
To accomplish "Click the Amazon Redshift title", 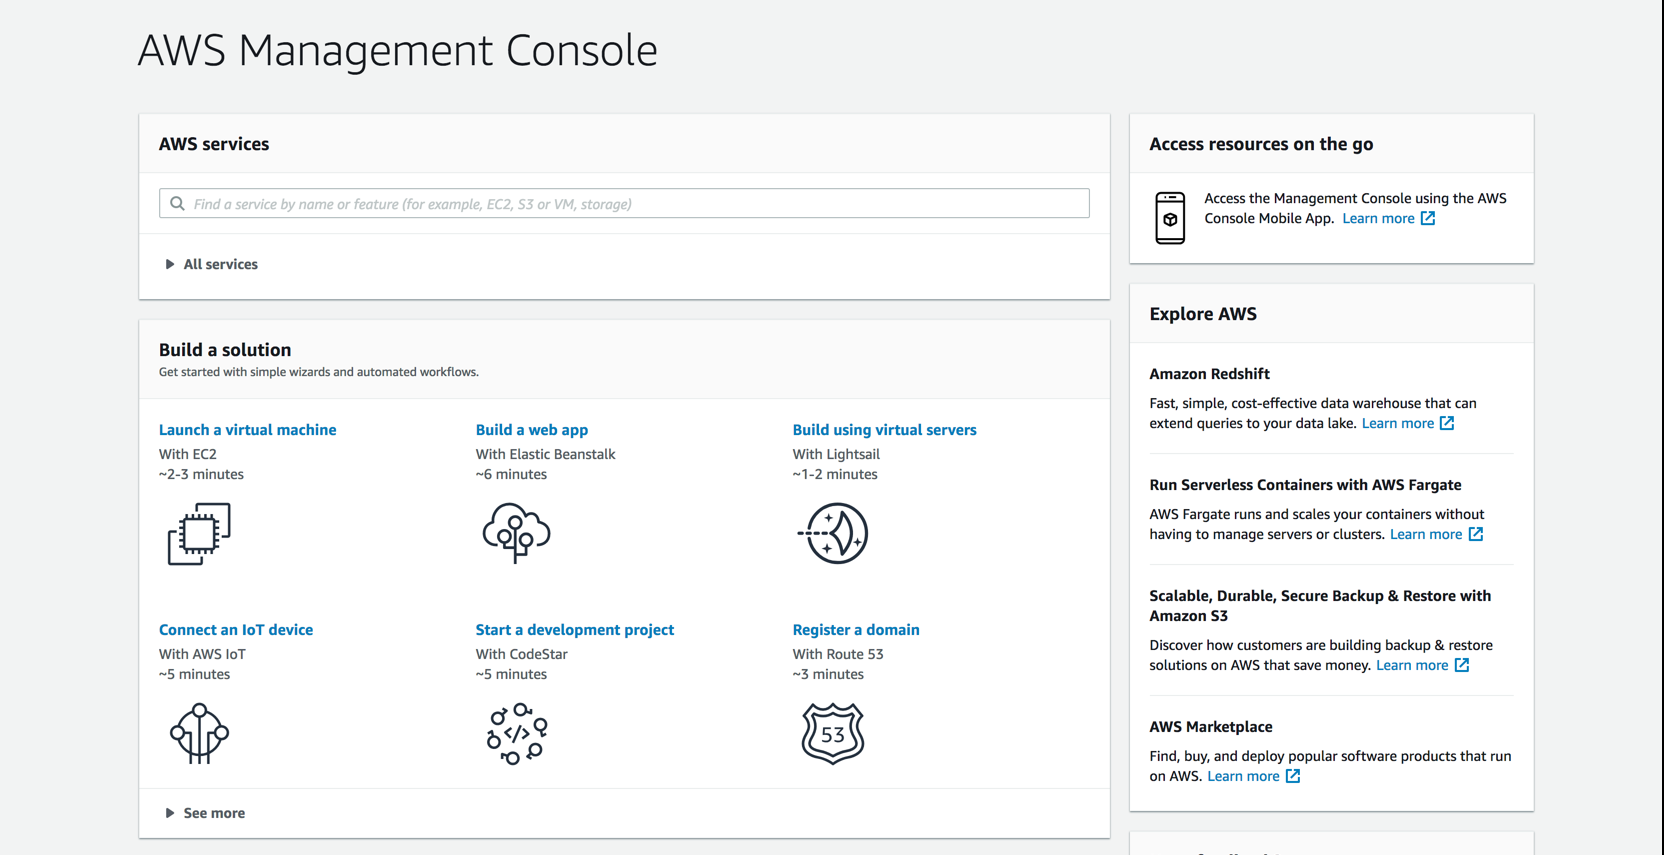I will (1209, 374).
